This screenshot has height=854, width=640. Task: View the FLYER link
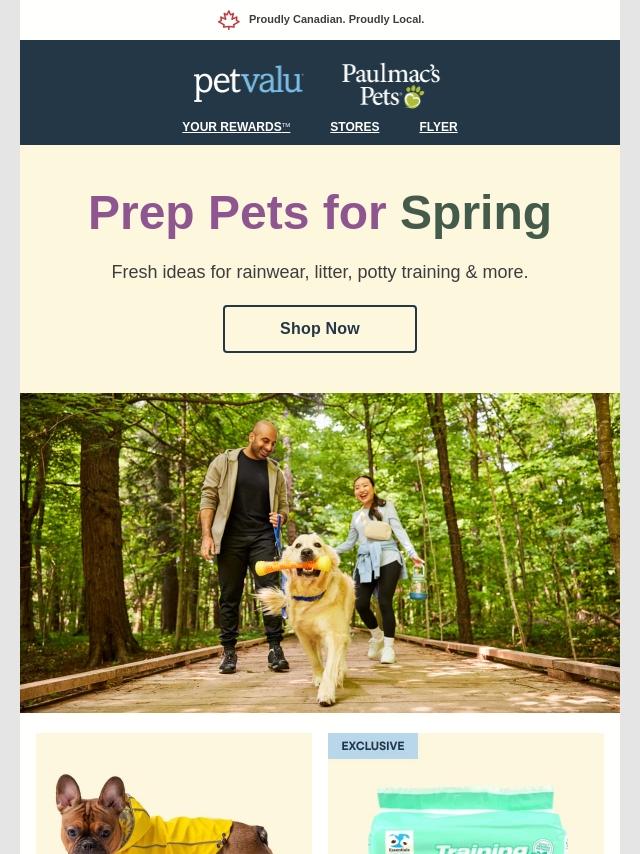click(x=438, y=127)
